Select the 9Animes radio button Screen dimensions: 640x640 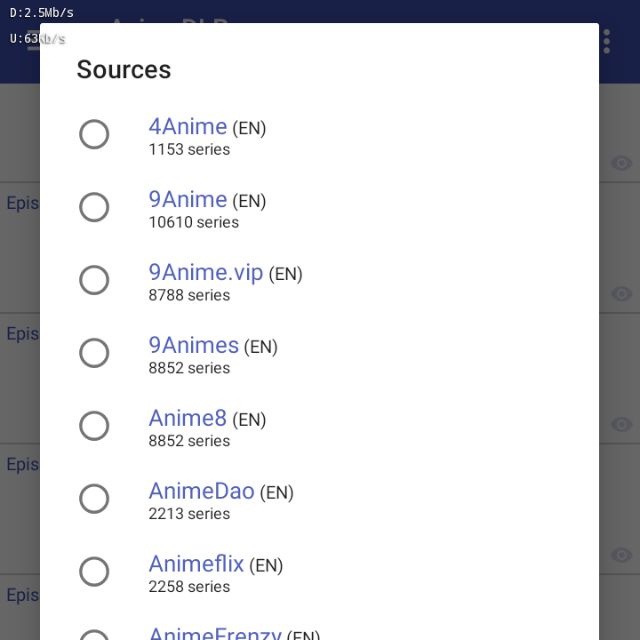[x=94, y=353]
